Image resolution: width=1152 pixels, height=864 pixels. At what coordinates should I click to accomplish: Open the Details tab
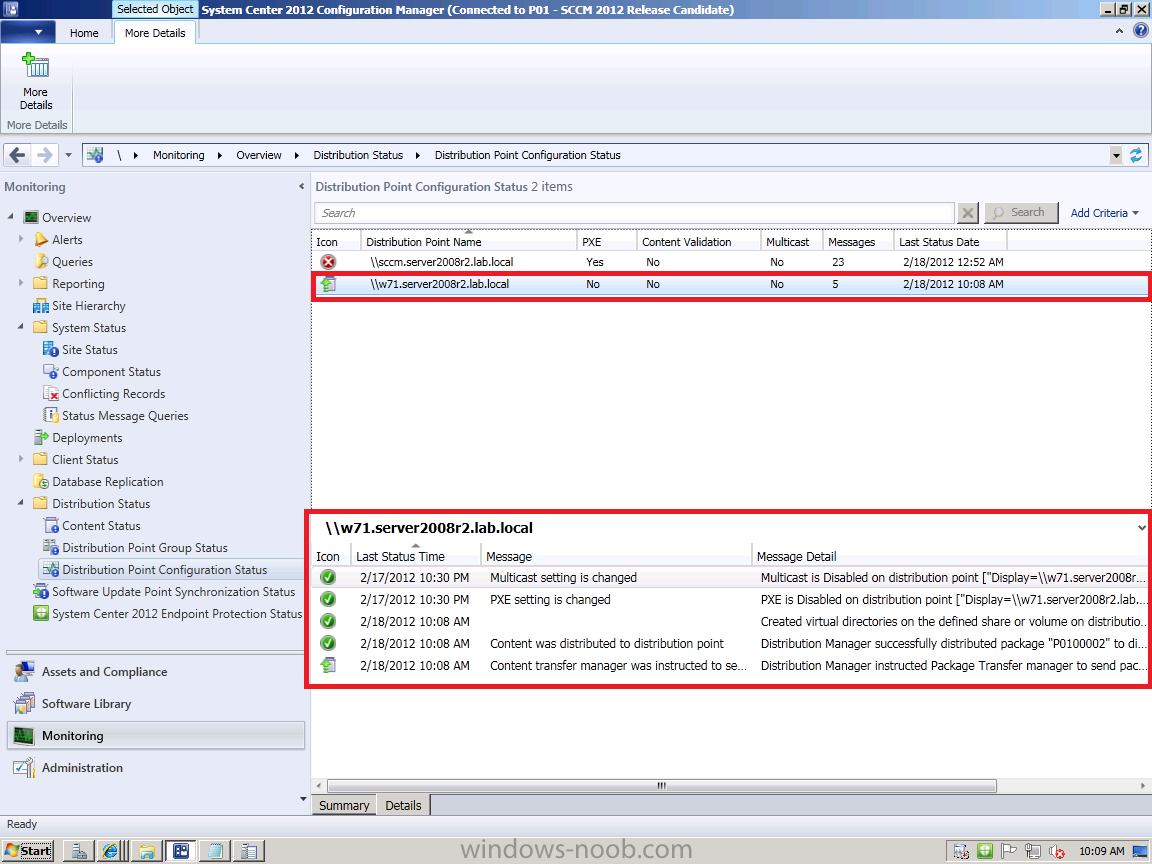(403, 805)
